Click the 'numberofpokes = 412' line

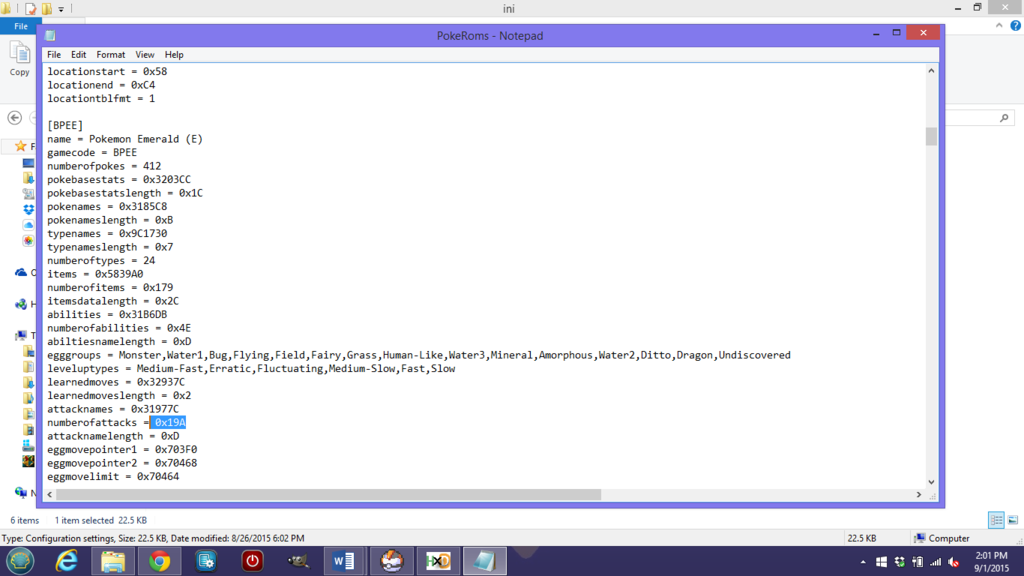coord(104,166)
